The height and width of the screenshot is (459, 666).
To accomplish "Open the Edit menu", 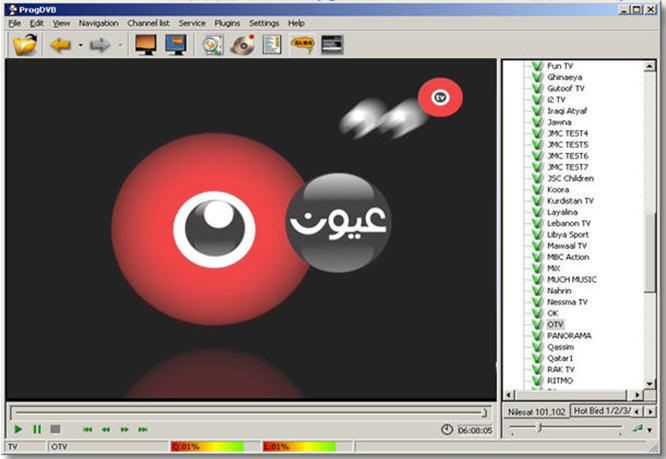I will click(x=37, y=23).
